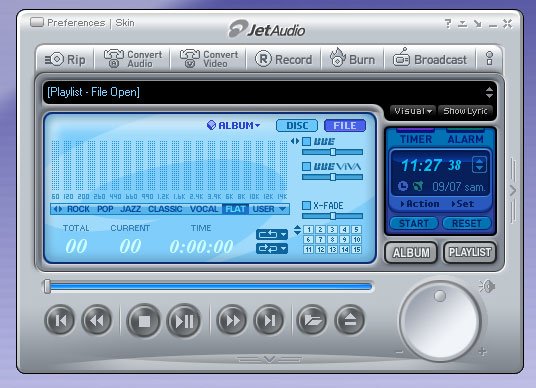Click the icon right of Broadcast
This screenshot has width=536, height=388.
pyautogui.click(x=489, y=58)
